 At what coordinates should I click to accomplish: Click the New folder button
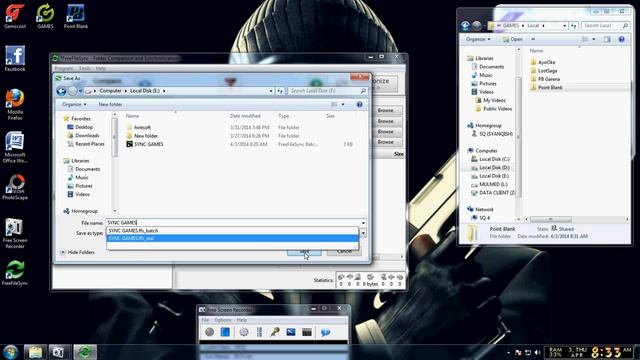click(x=110, y=104)
